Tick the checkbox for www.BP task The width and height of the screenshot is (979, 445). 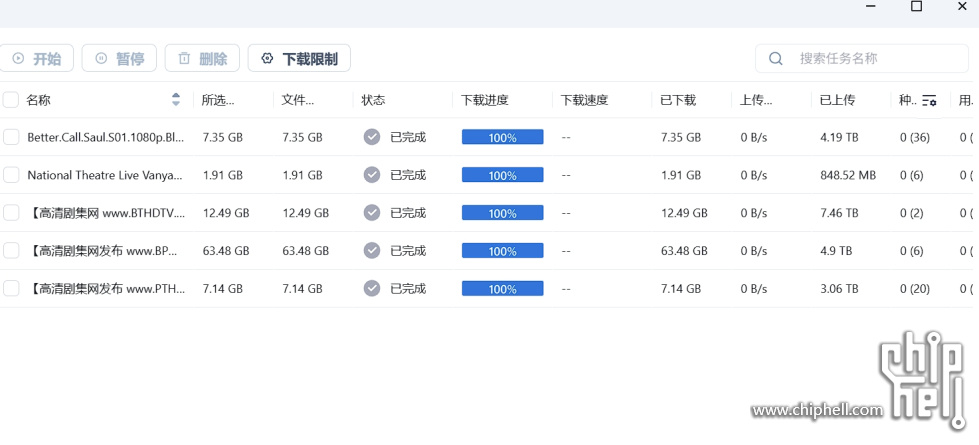coord(11,251)
